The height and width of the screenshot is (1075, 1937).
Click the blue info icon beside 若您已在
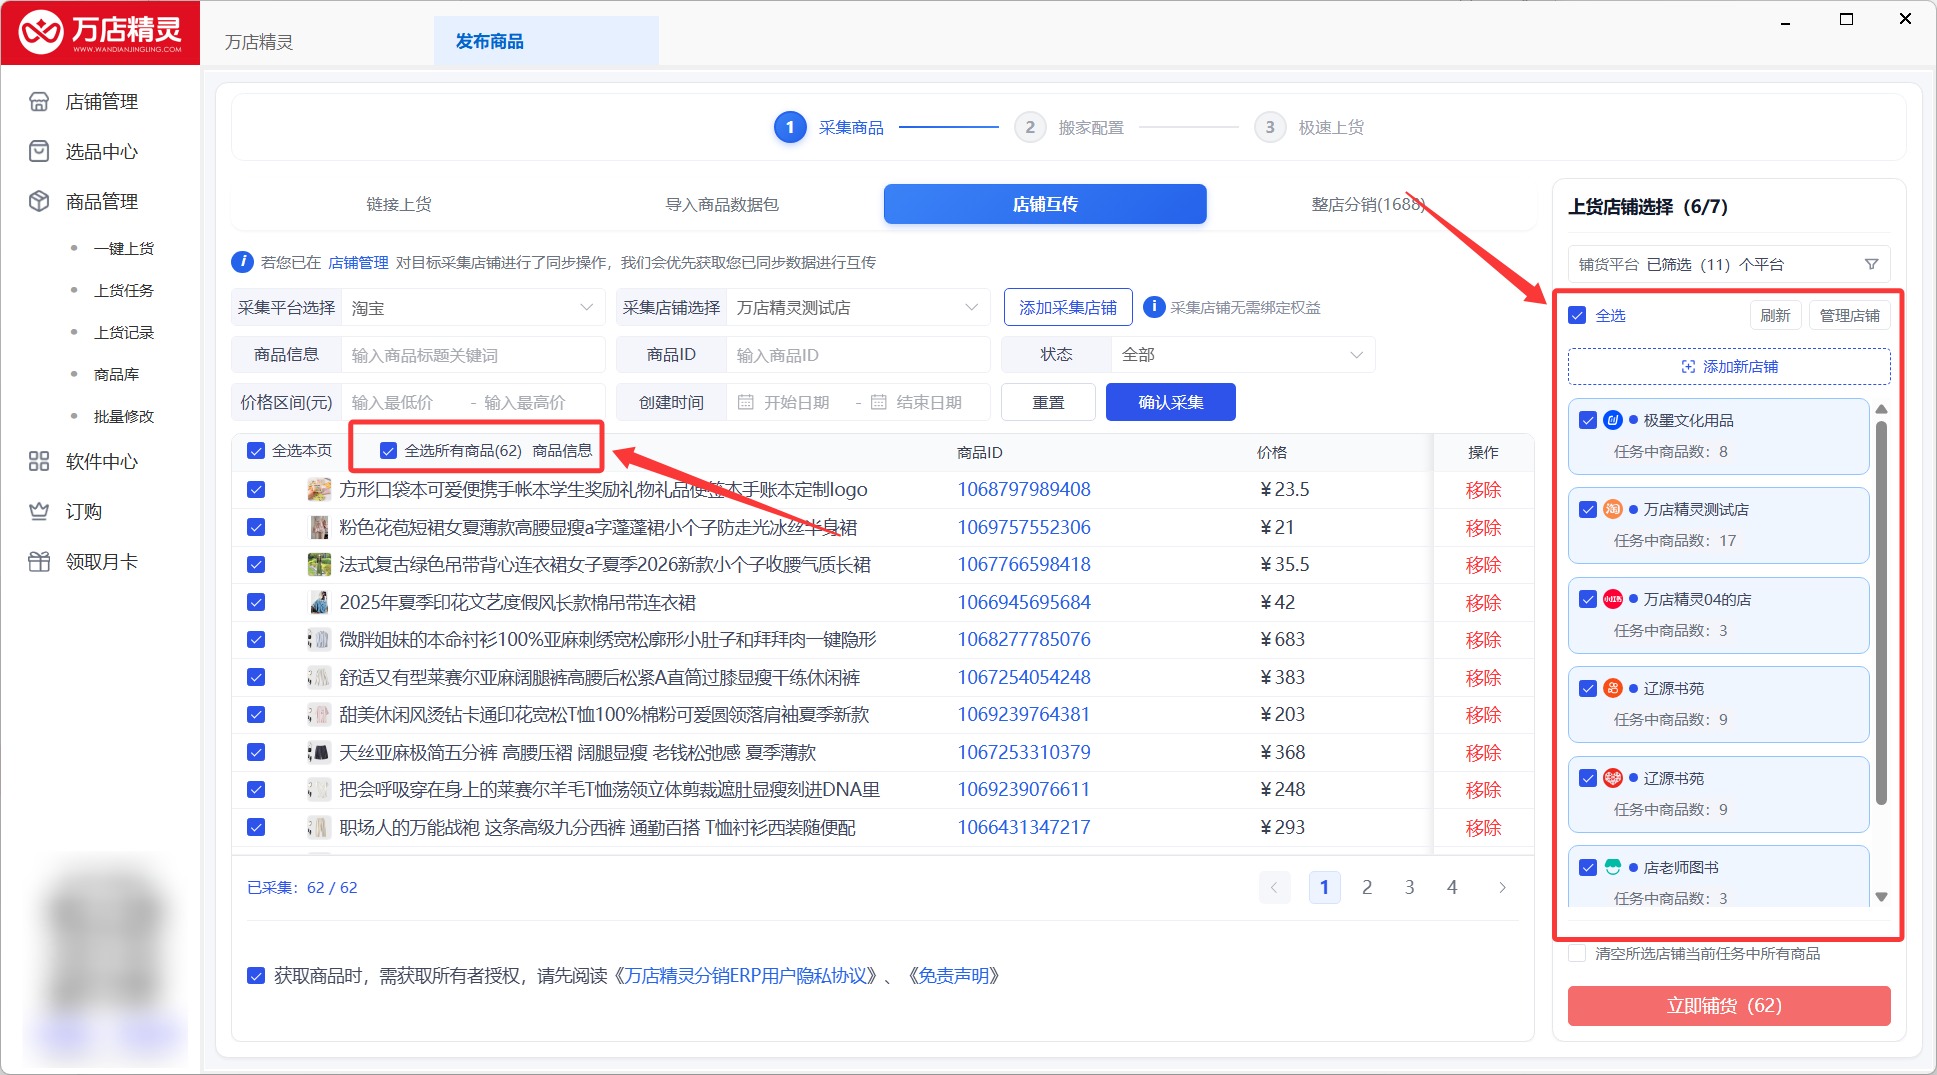point(242,262)
